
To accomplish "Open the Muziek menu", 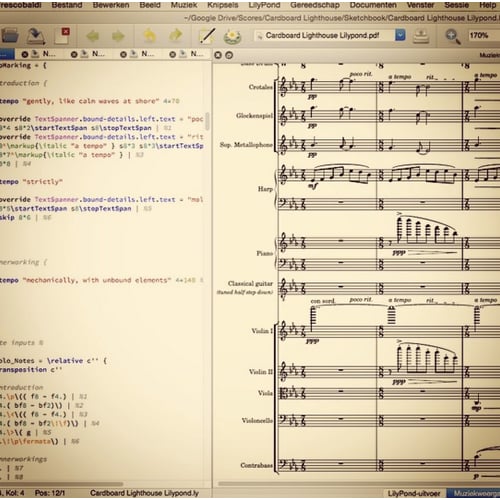I will pos(184,5).
